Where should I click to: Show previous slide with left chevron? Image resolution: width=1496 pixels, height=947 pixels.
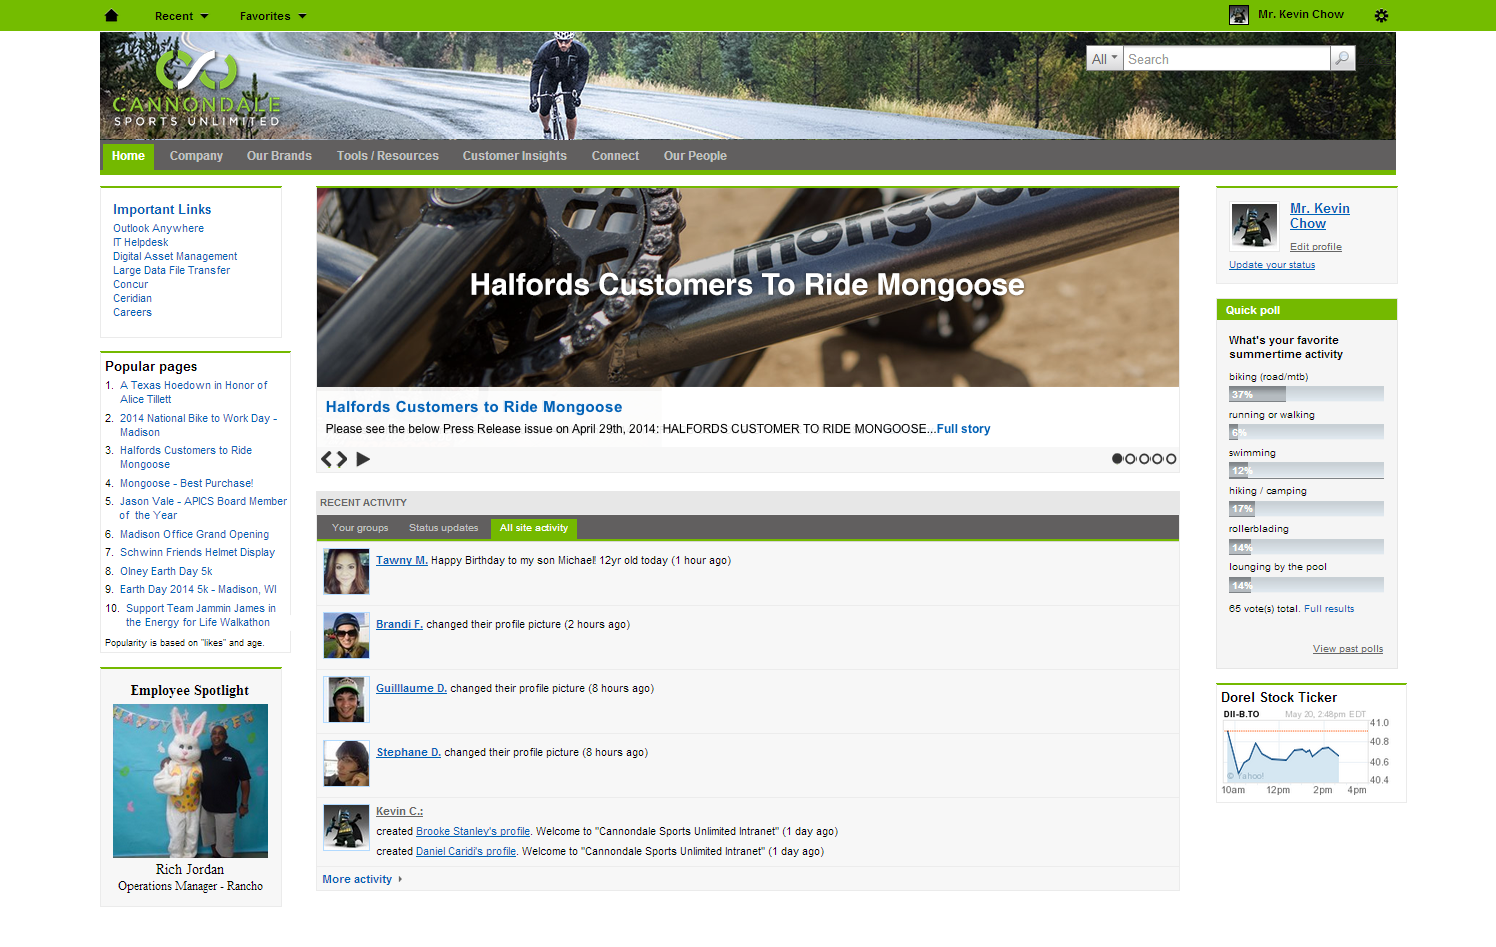pyautogui.click(x=326, y=459)
